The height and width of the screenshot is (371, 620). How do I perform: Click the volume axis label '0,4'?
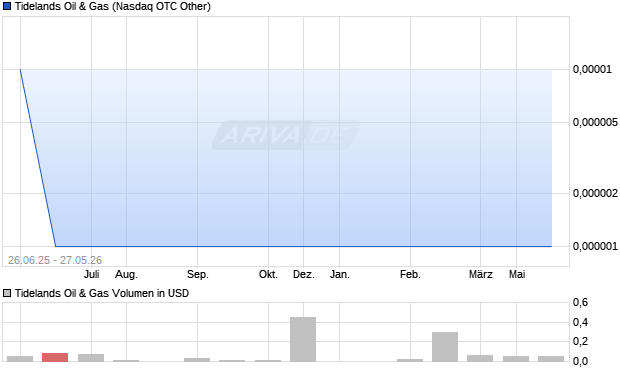point(580,322)
